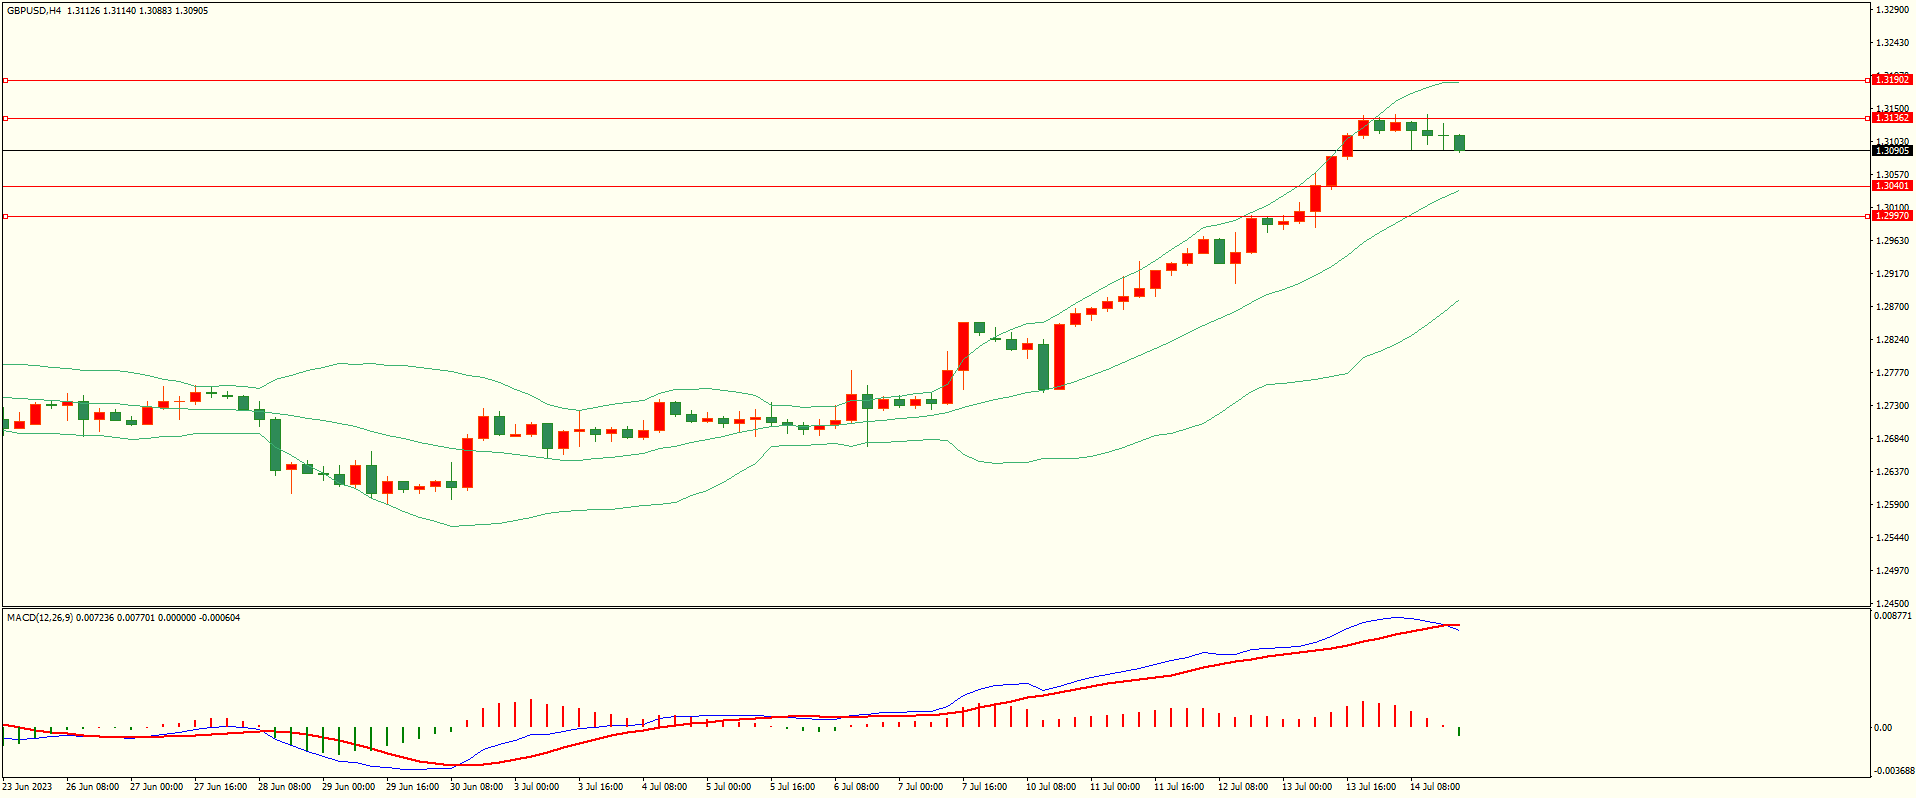Click the 10 Jul 08:00 time label
This screenshot has height=798, width=1916.
(x=1051, y=787)
